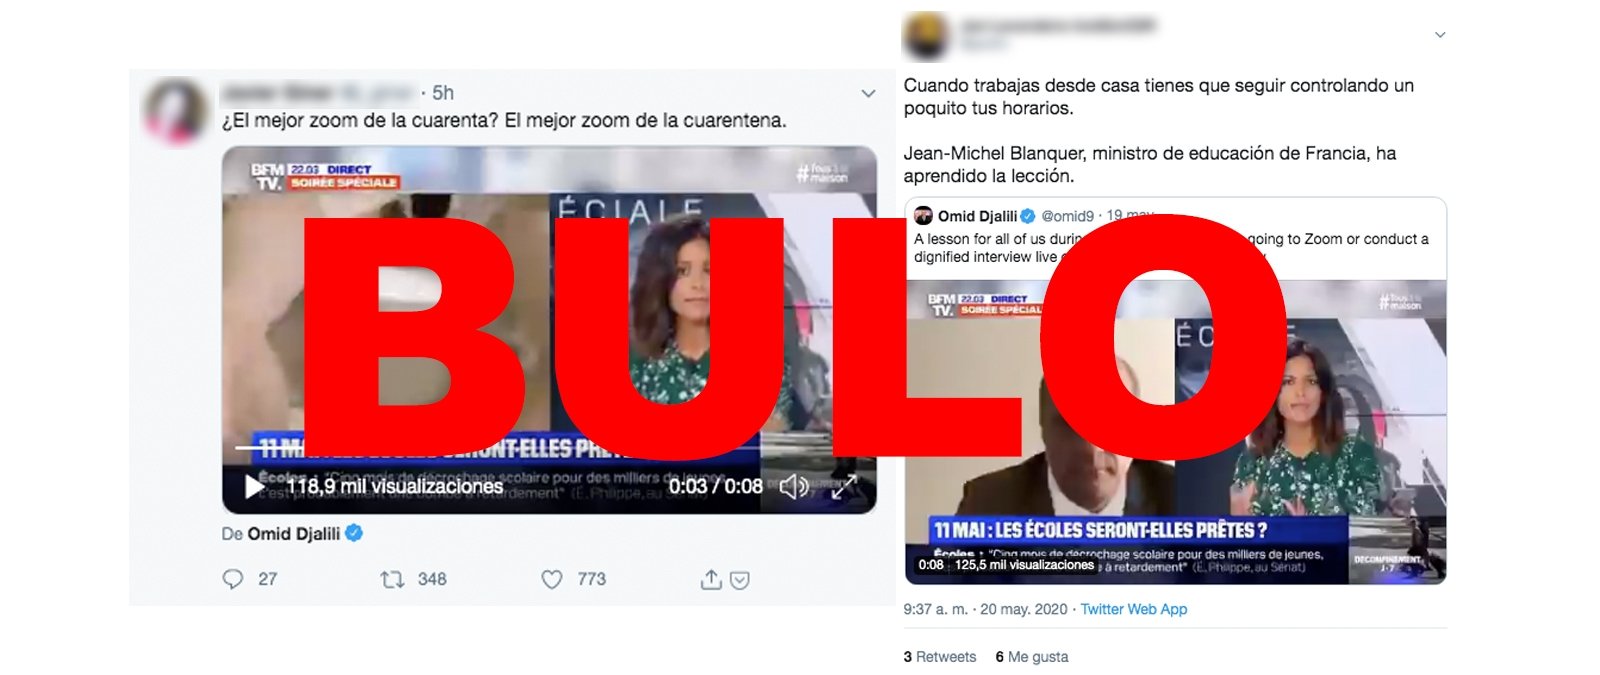Open quoted tweet by Omid Djalili
This screenshot has width=1600, height=675.
point(1175,238)
